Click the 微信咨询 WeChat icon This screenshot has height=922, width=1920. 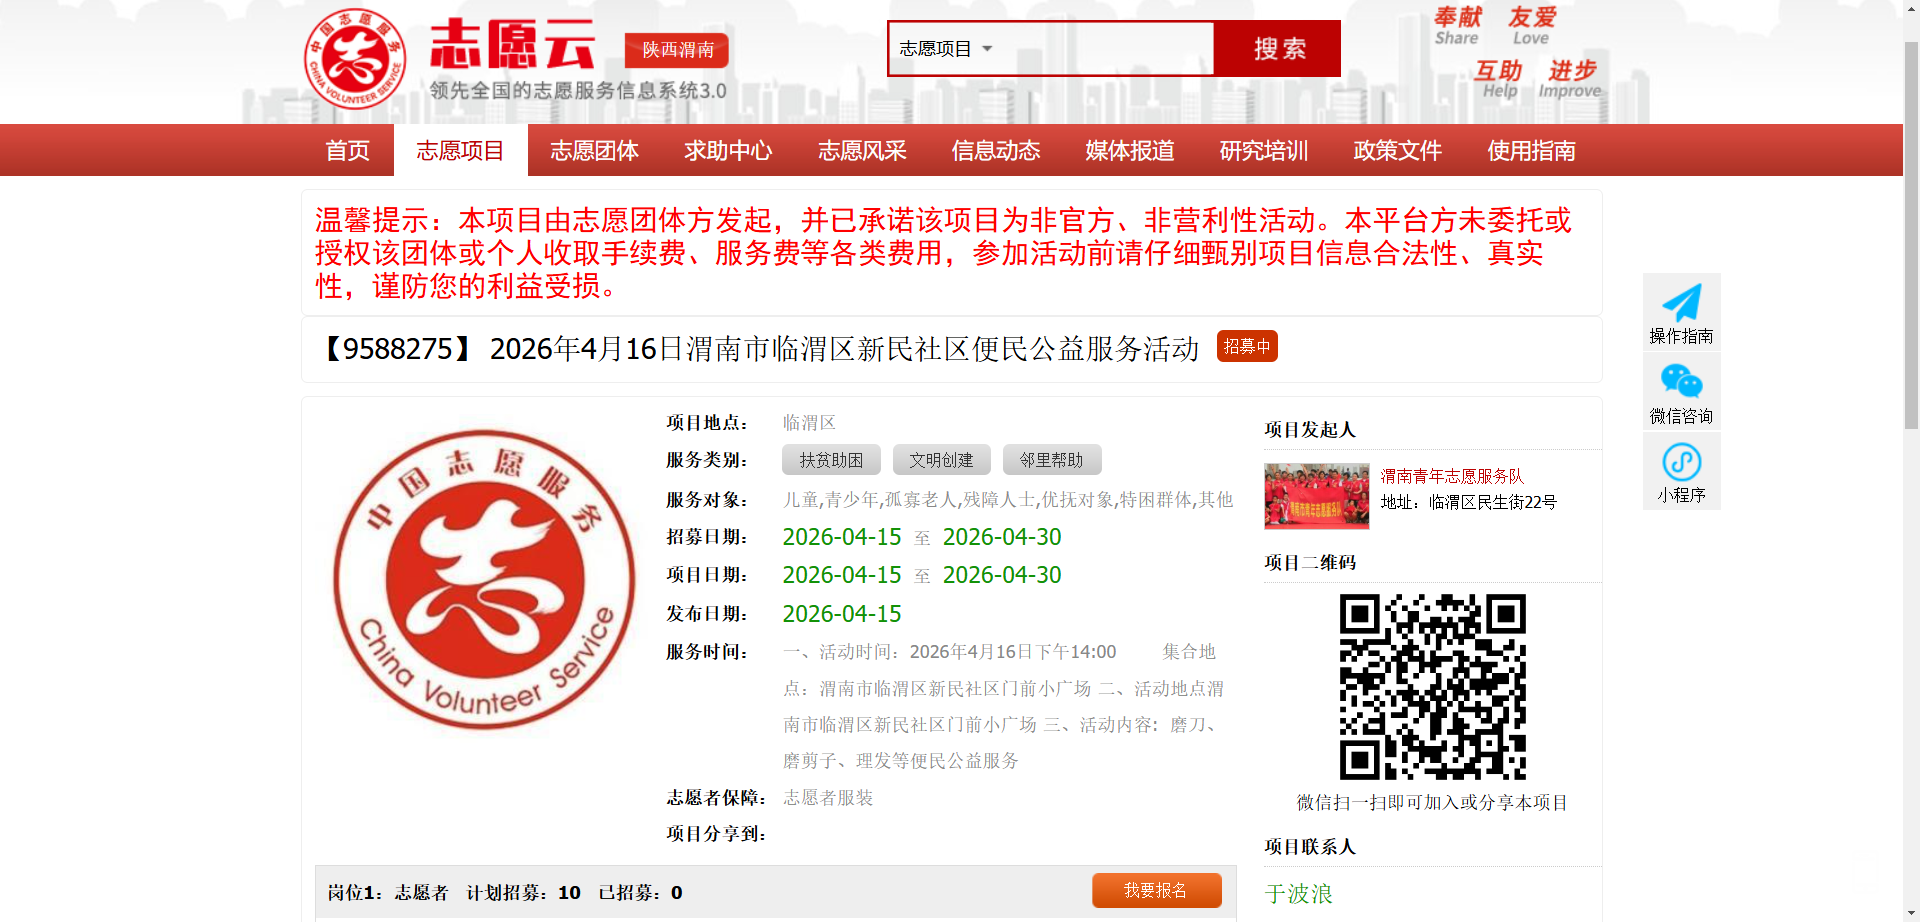click(x=1681, y=382)
